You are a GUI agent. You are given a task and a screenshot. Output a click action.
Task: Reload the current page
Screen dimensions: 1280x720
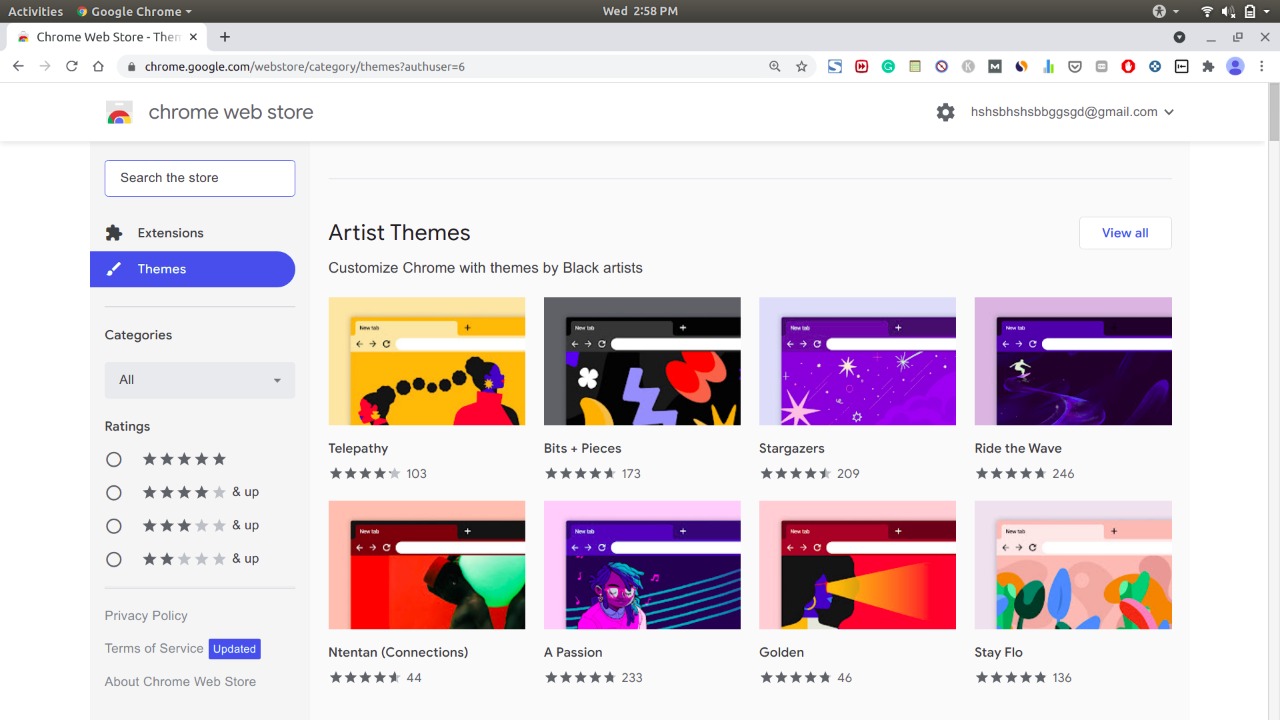click(x=71, y=66)
